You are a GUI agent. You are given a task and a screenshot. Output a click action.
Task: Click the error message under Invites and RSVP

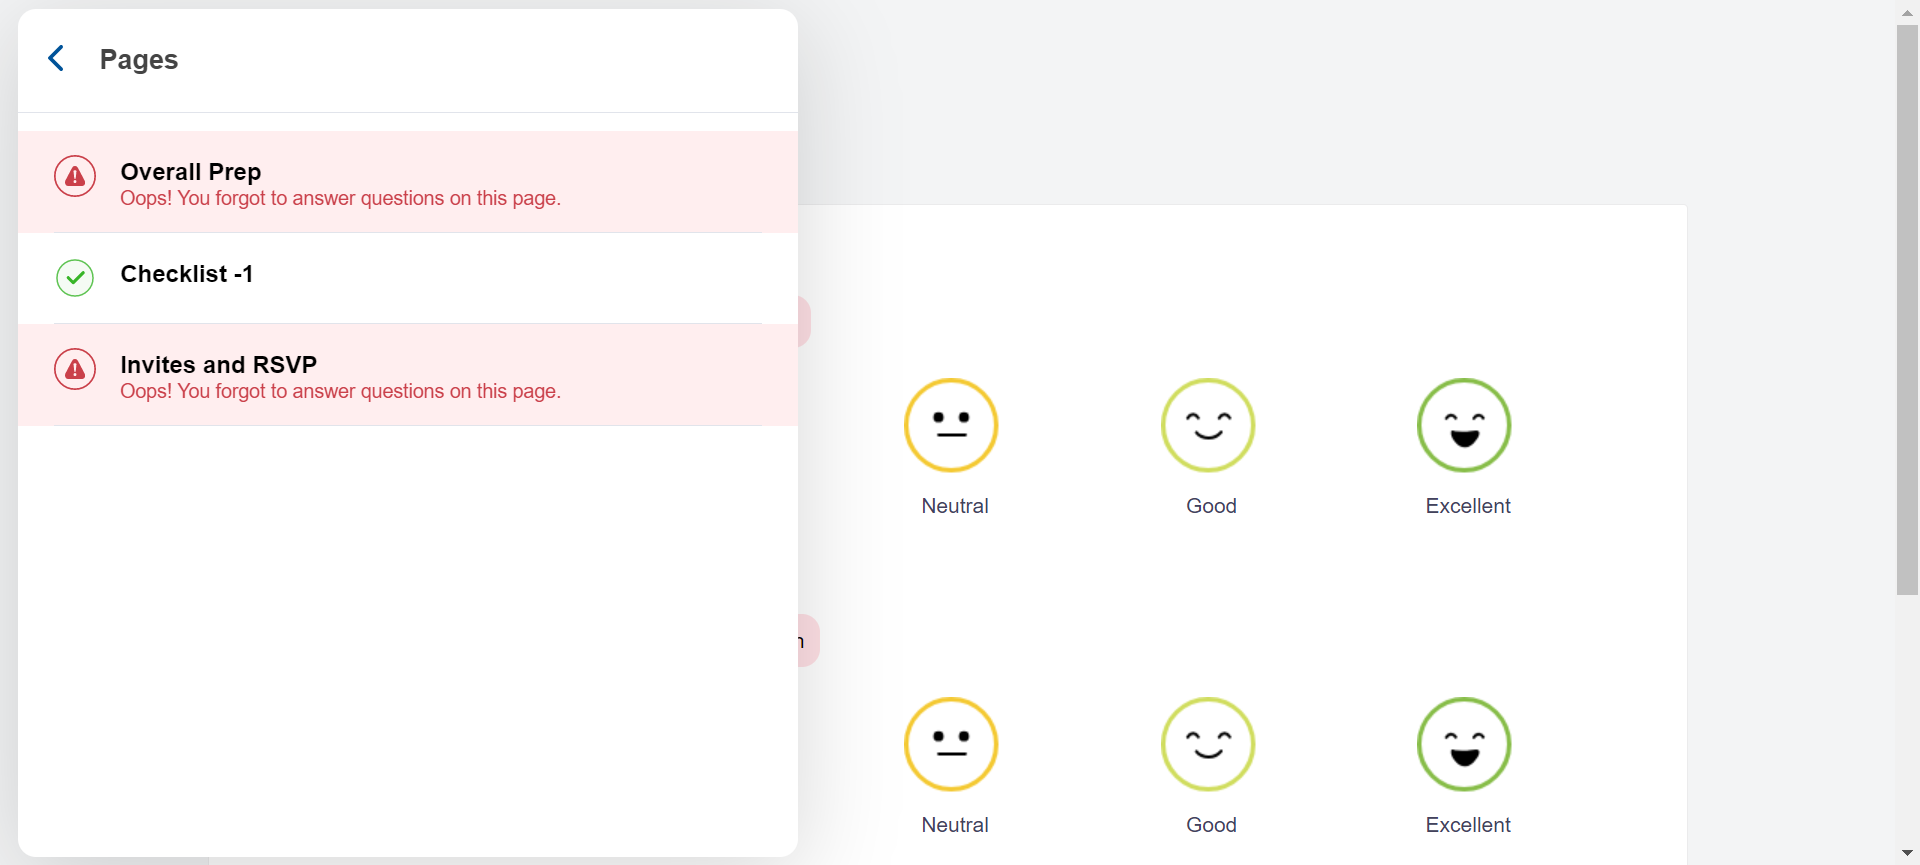[x=340, y=392]
